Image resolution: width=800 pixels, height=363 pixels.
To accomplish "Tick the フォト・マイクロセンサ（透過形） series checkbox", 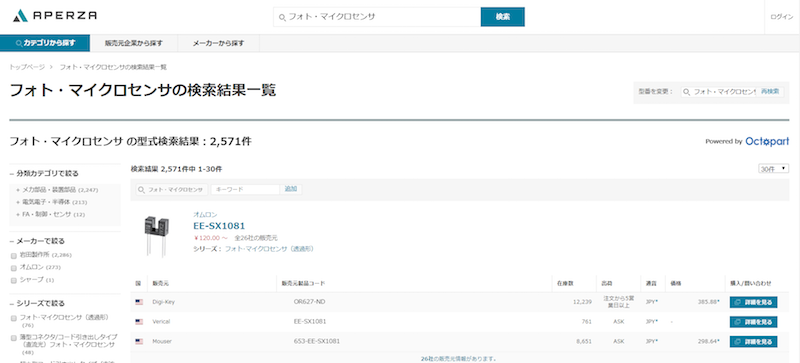I will click(x=14, y=318).
